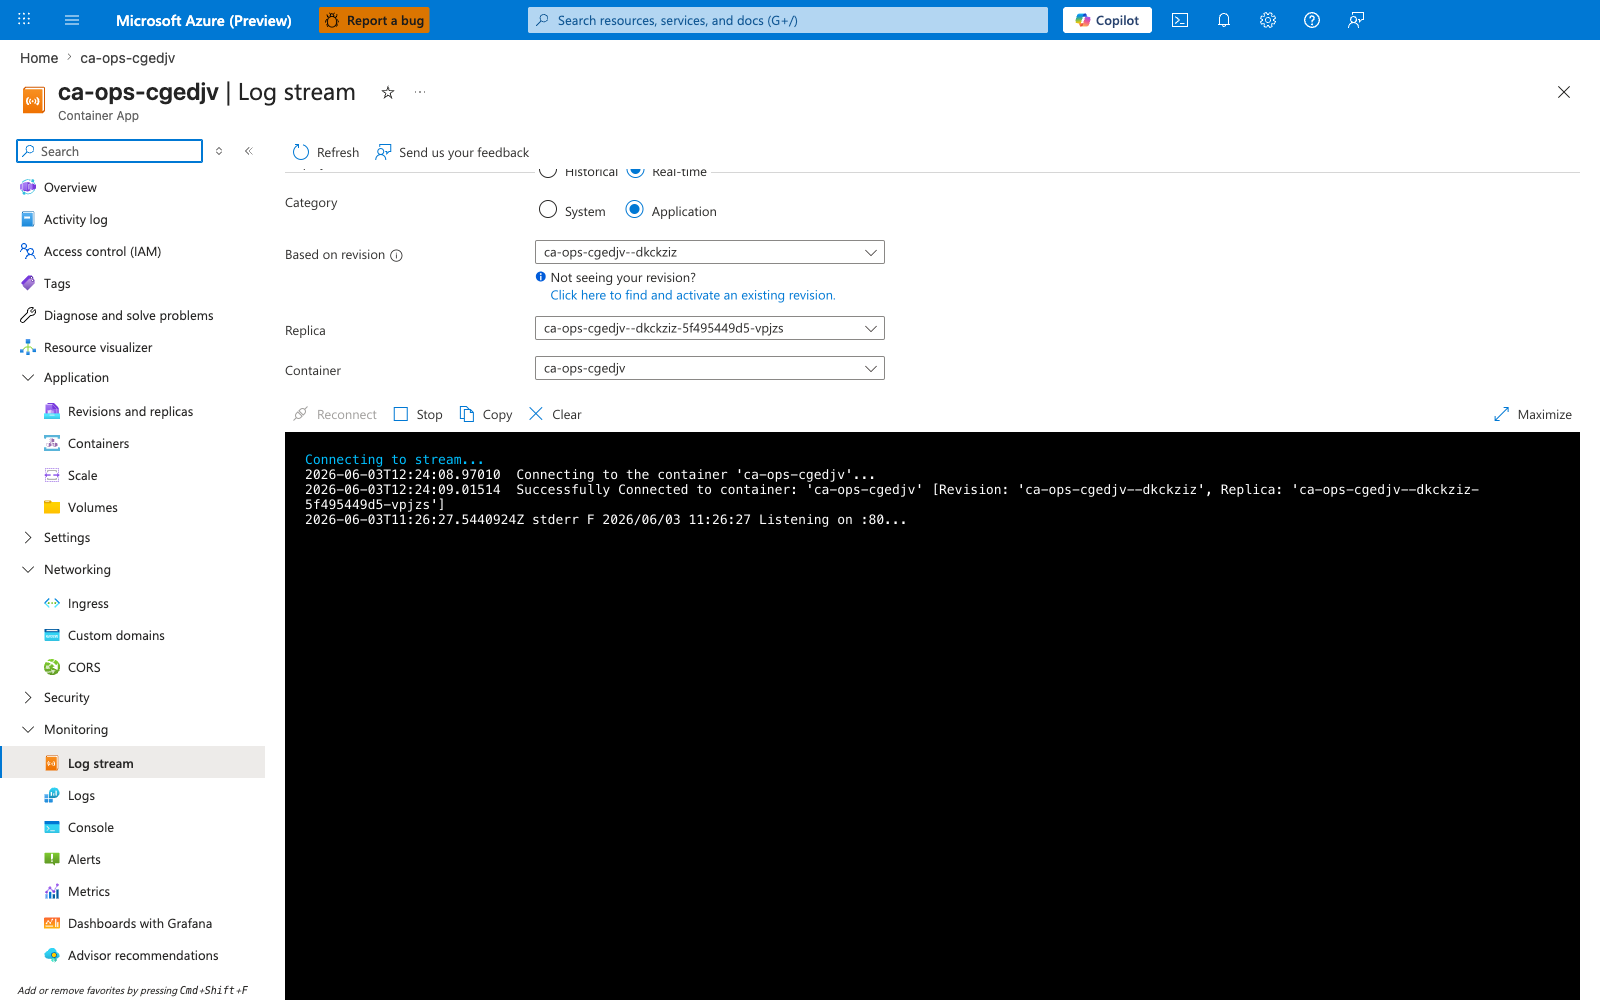Open Cloud Shell terminal icon
1600x1000 pixels.
(1180, 20)
